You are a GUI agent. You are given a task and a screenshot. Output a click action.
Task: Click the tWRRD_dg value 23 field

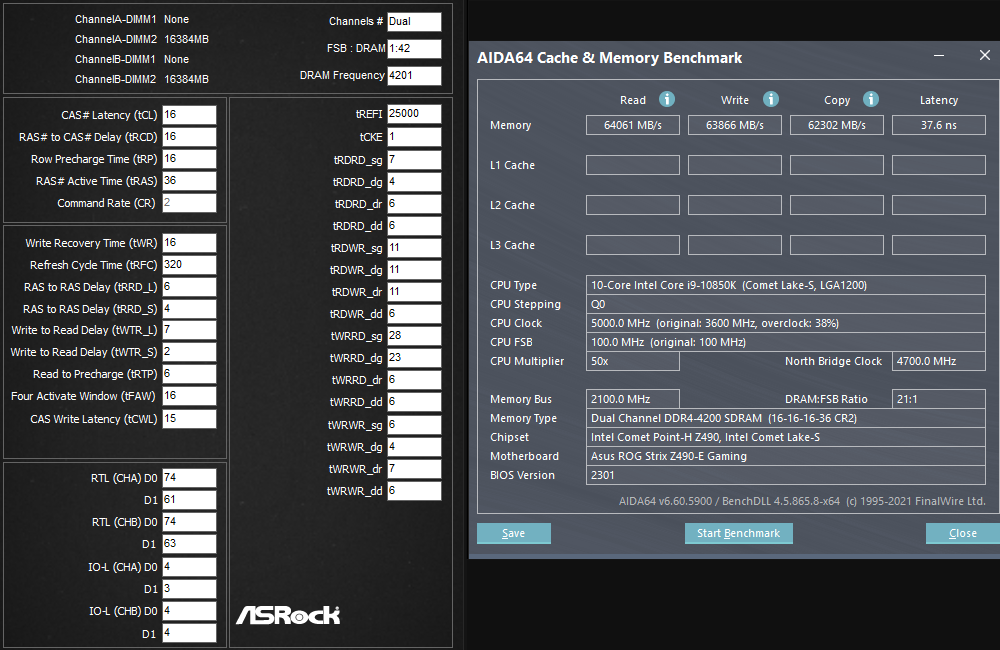click(414, 358)
